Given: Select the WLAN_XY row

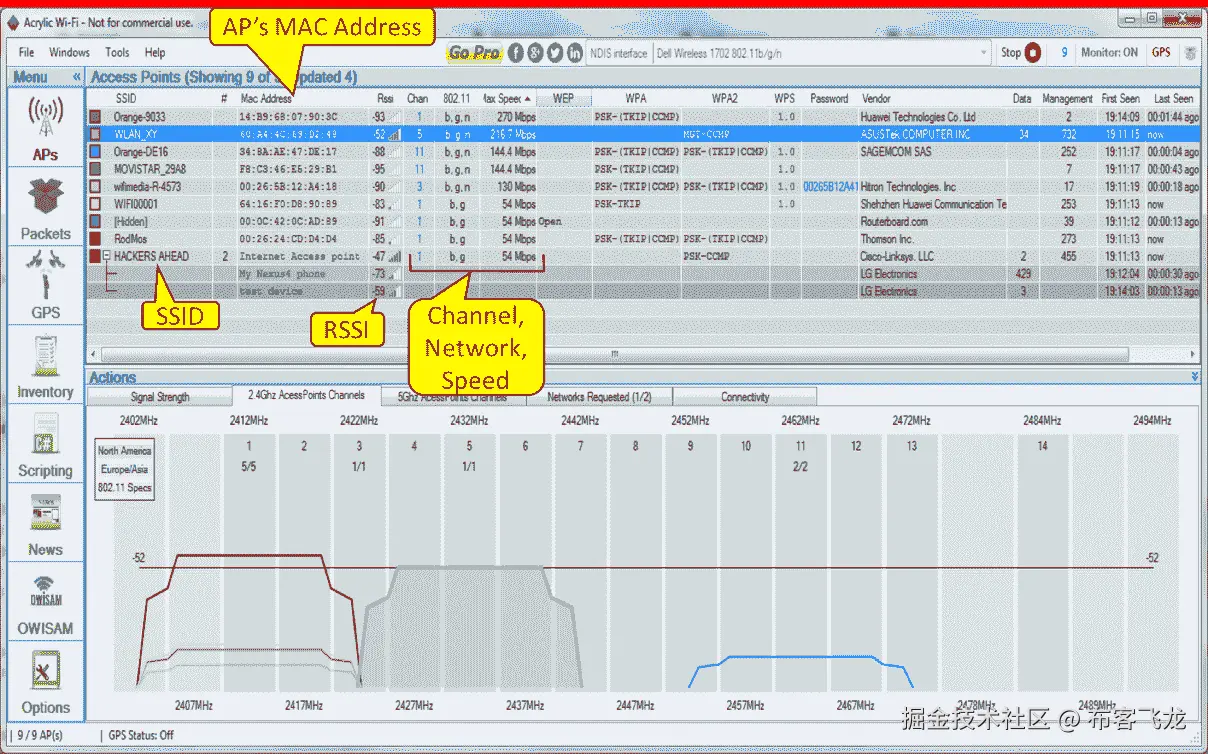Looking at the screenshot, I should [x=643, y=134].
